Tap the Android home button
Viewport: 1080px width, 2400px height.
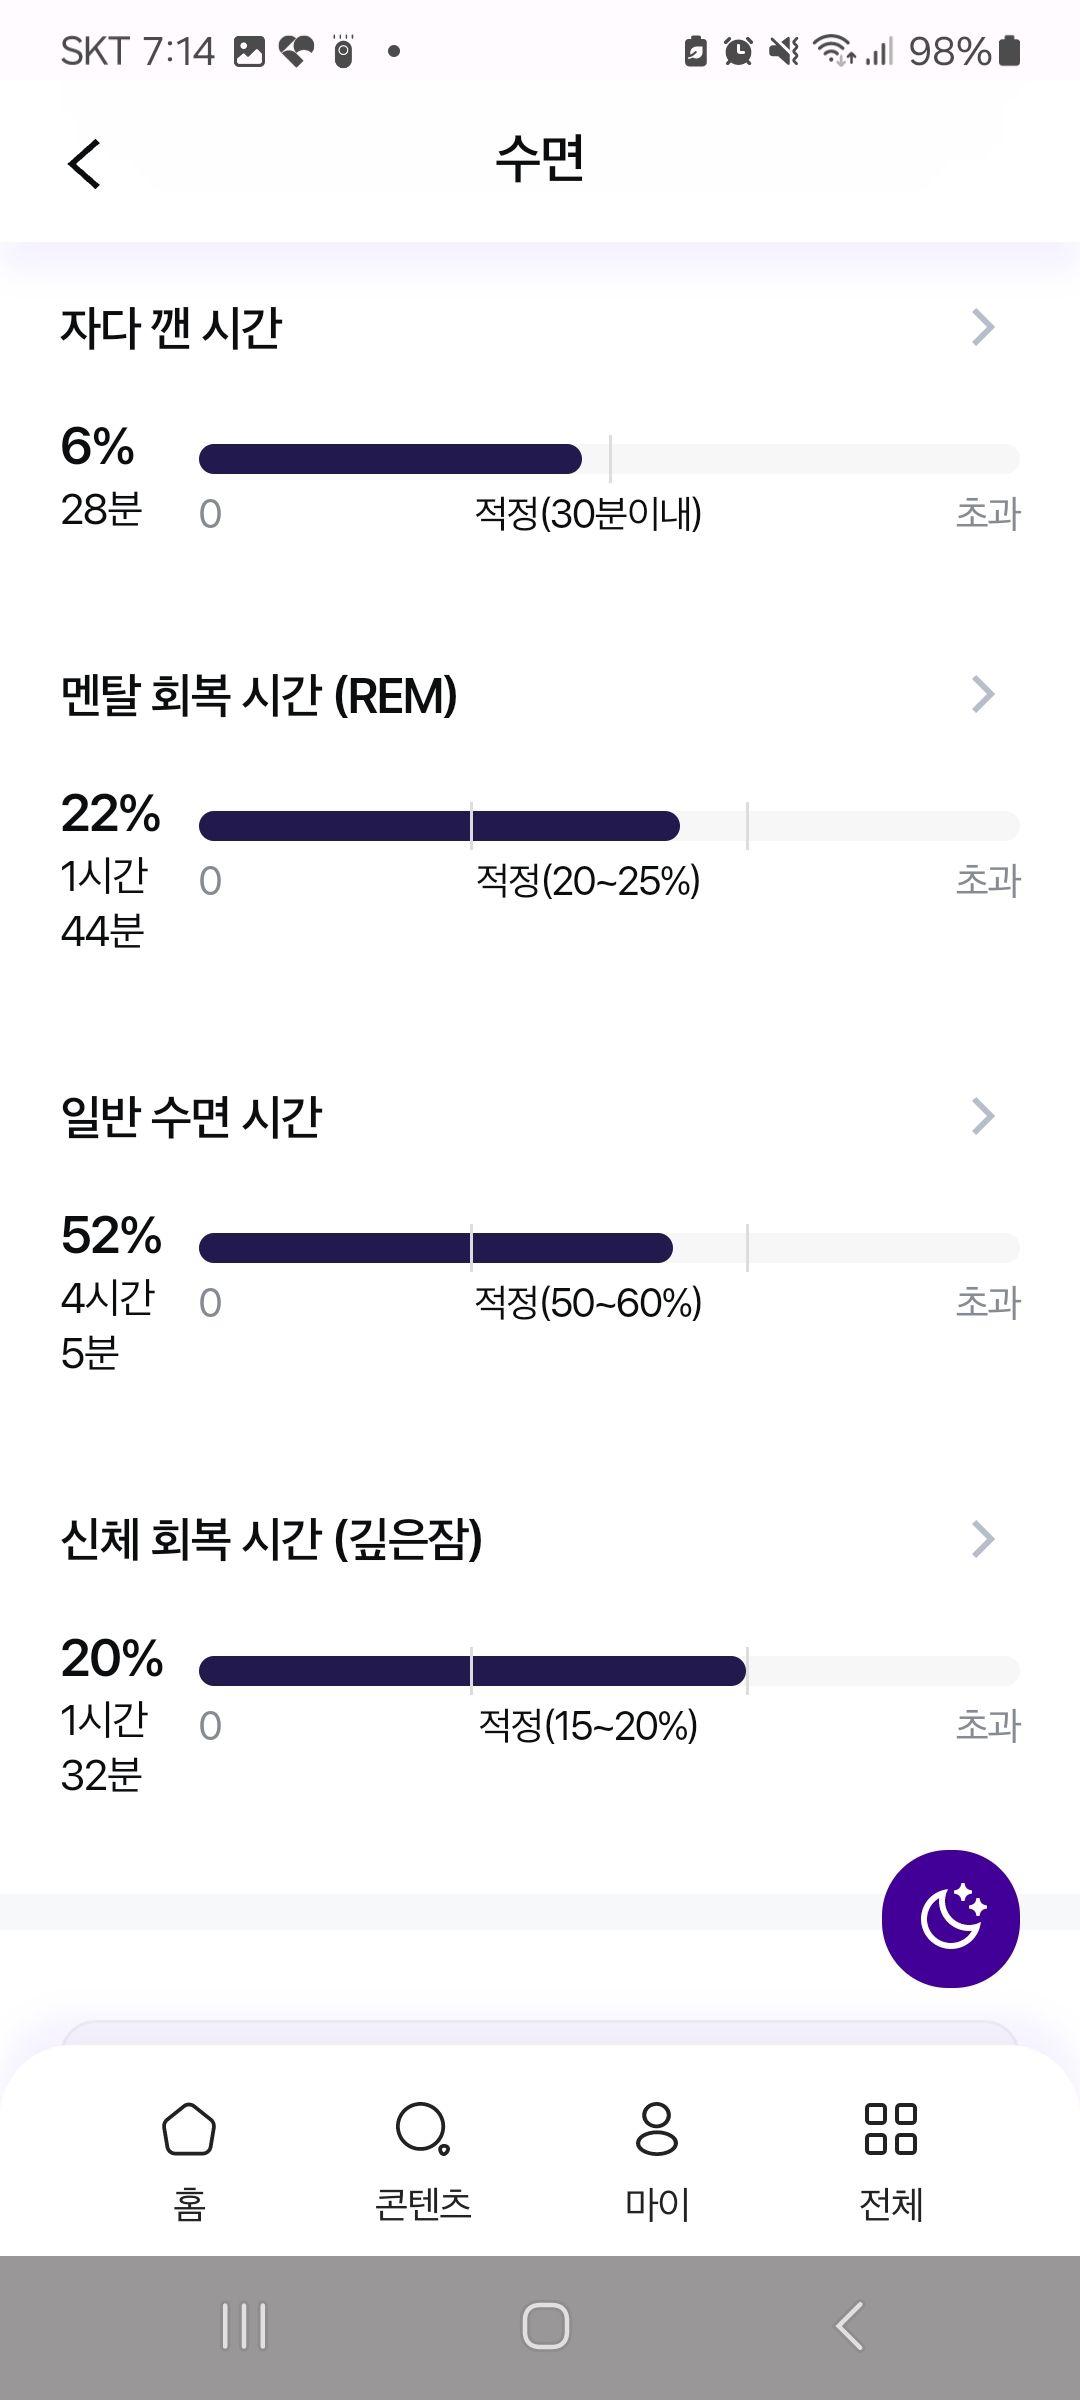point(546,2326)
